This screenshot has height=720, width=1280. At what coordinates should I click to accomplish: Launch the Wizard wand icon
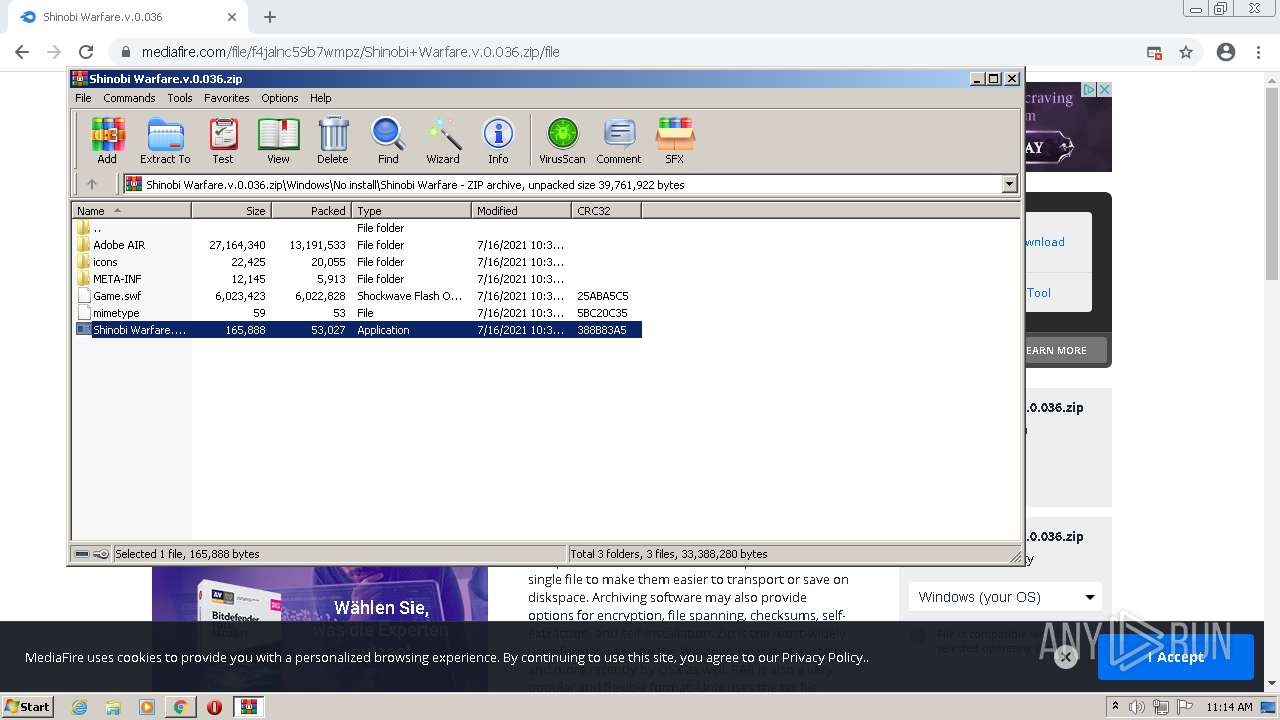click(443, 140)
